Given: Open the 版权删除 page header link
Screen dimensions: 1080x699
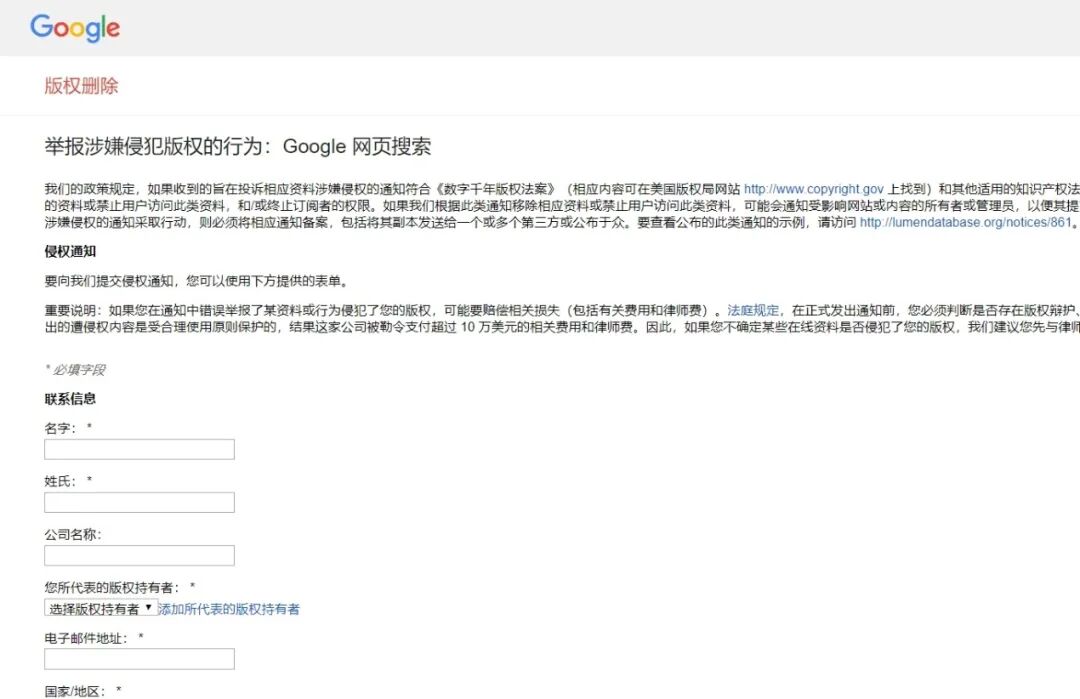Looking at the screenshot, I should coord(82,86).
